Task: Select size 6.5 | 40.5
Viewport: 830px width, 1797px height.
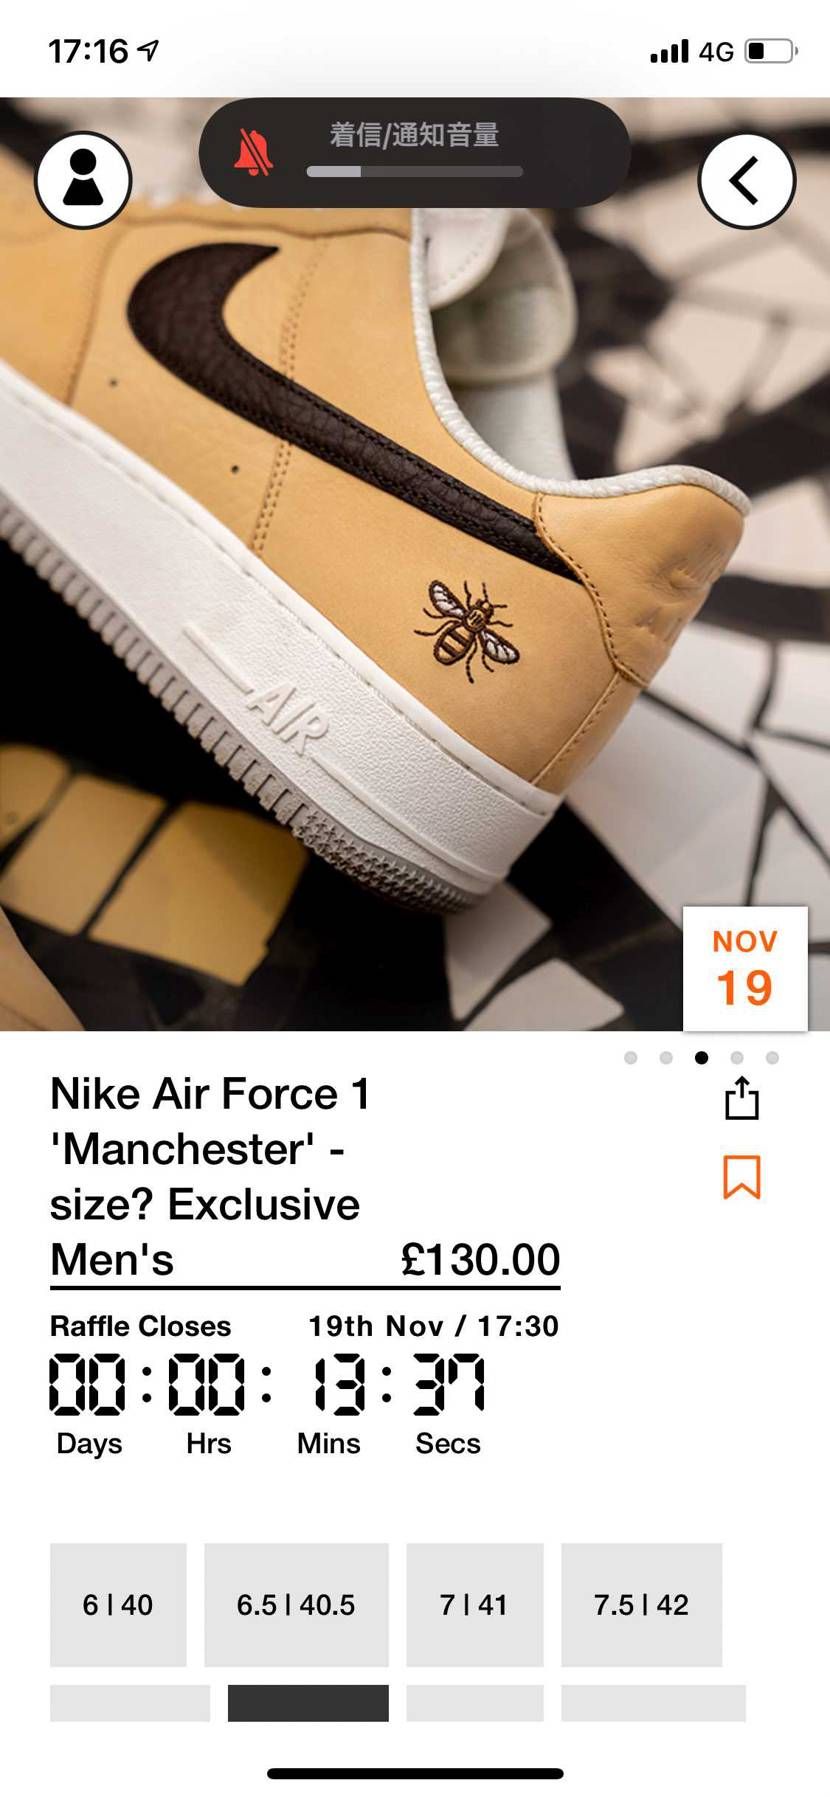Action: [296, 1604]
